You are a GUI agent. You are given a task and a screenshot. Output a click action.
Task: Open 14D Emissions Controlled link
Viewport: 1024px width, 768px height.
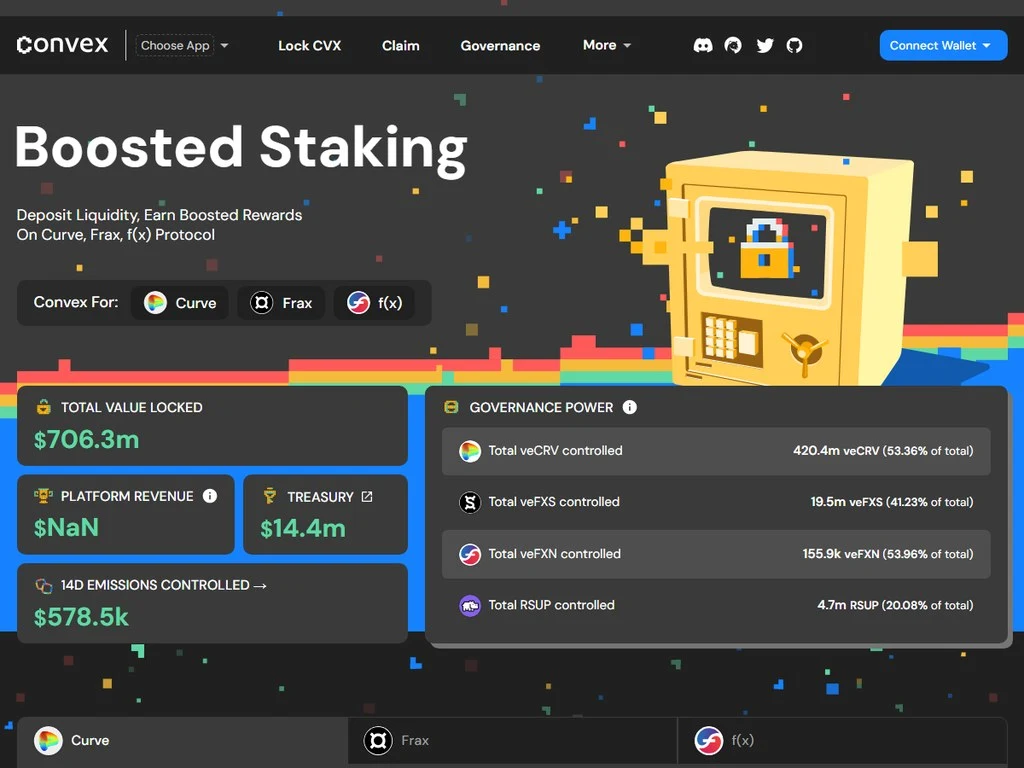coord(163,585)
